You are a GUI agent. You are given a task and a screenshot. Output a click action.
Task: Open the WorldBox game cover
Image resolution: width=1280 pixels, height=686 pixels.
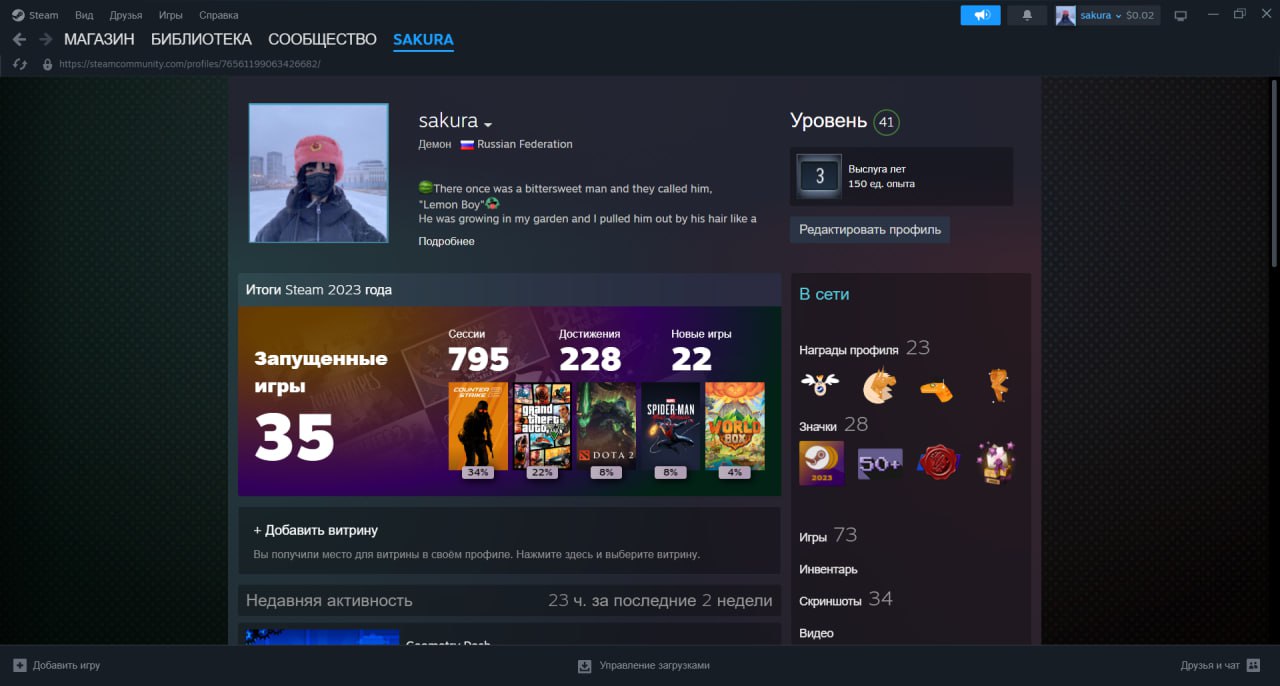tap(735, 426)
